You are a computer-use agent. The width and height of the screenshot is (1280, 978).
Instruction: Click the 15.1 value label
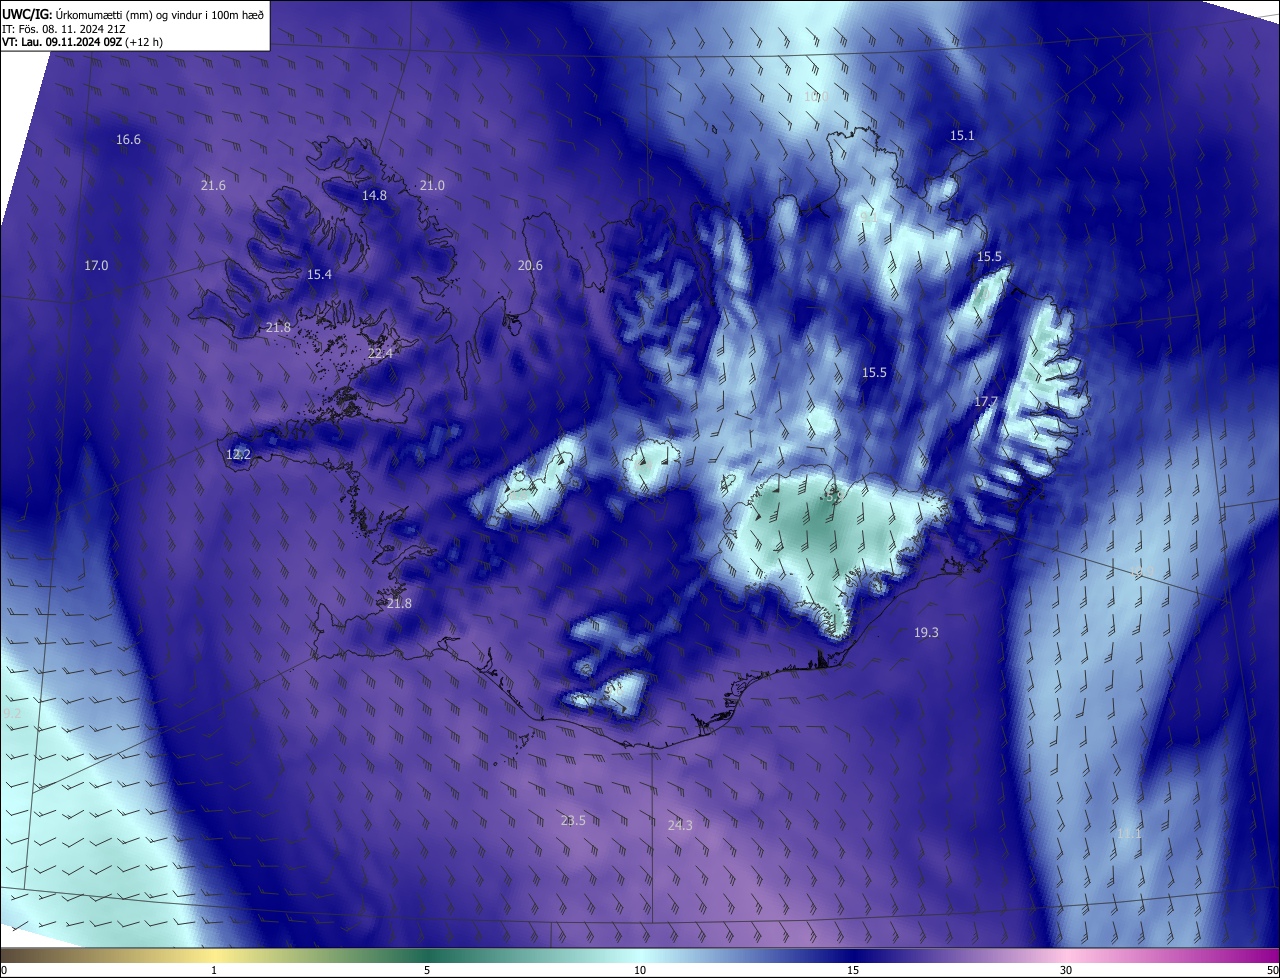962,135
